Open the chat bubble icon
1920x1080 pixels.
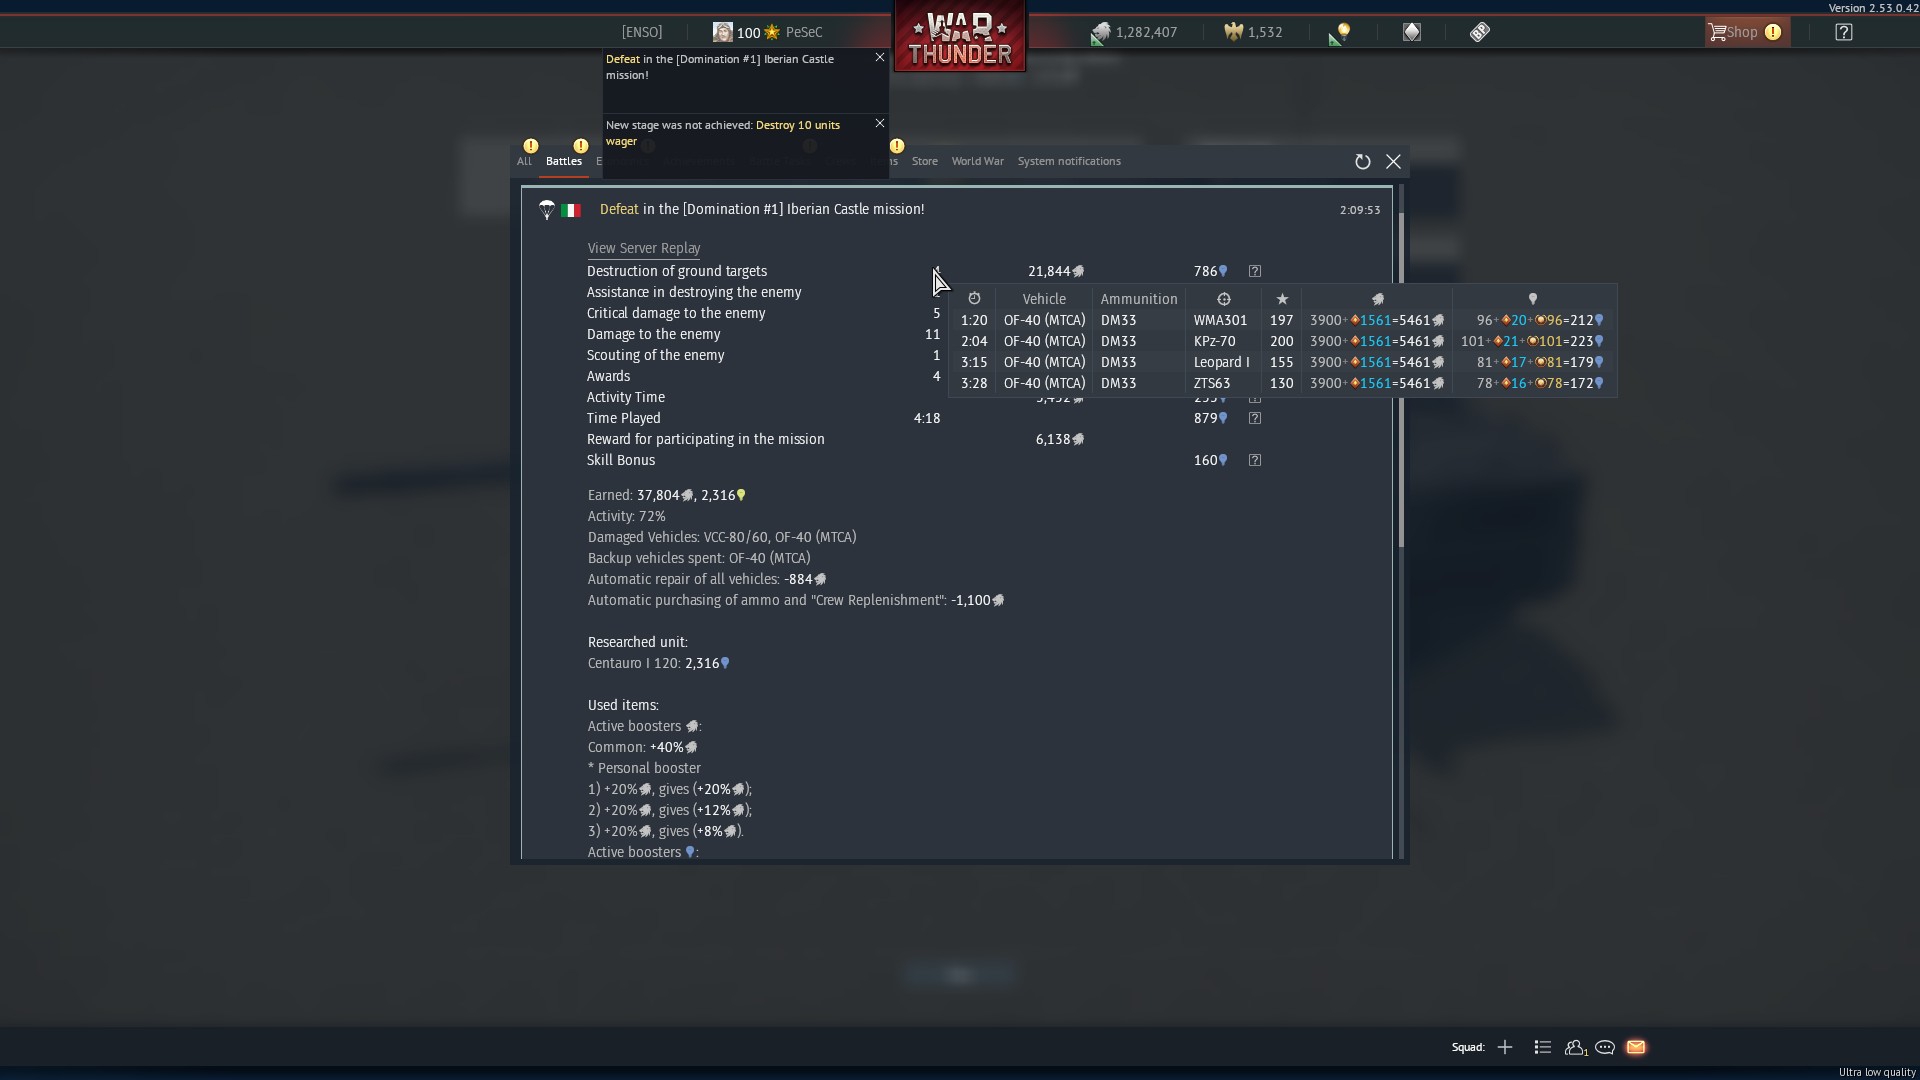[1605, 1047]
